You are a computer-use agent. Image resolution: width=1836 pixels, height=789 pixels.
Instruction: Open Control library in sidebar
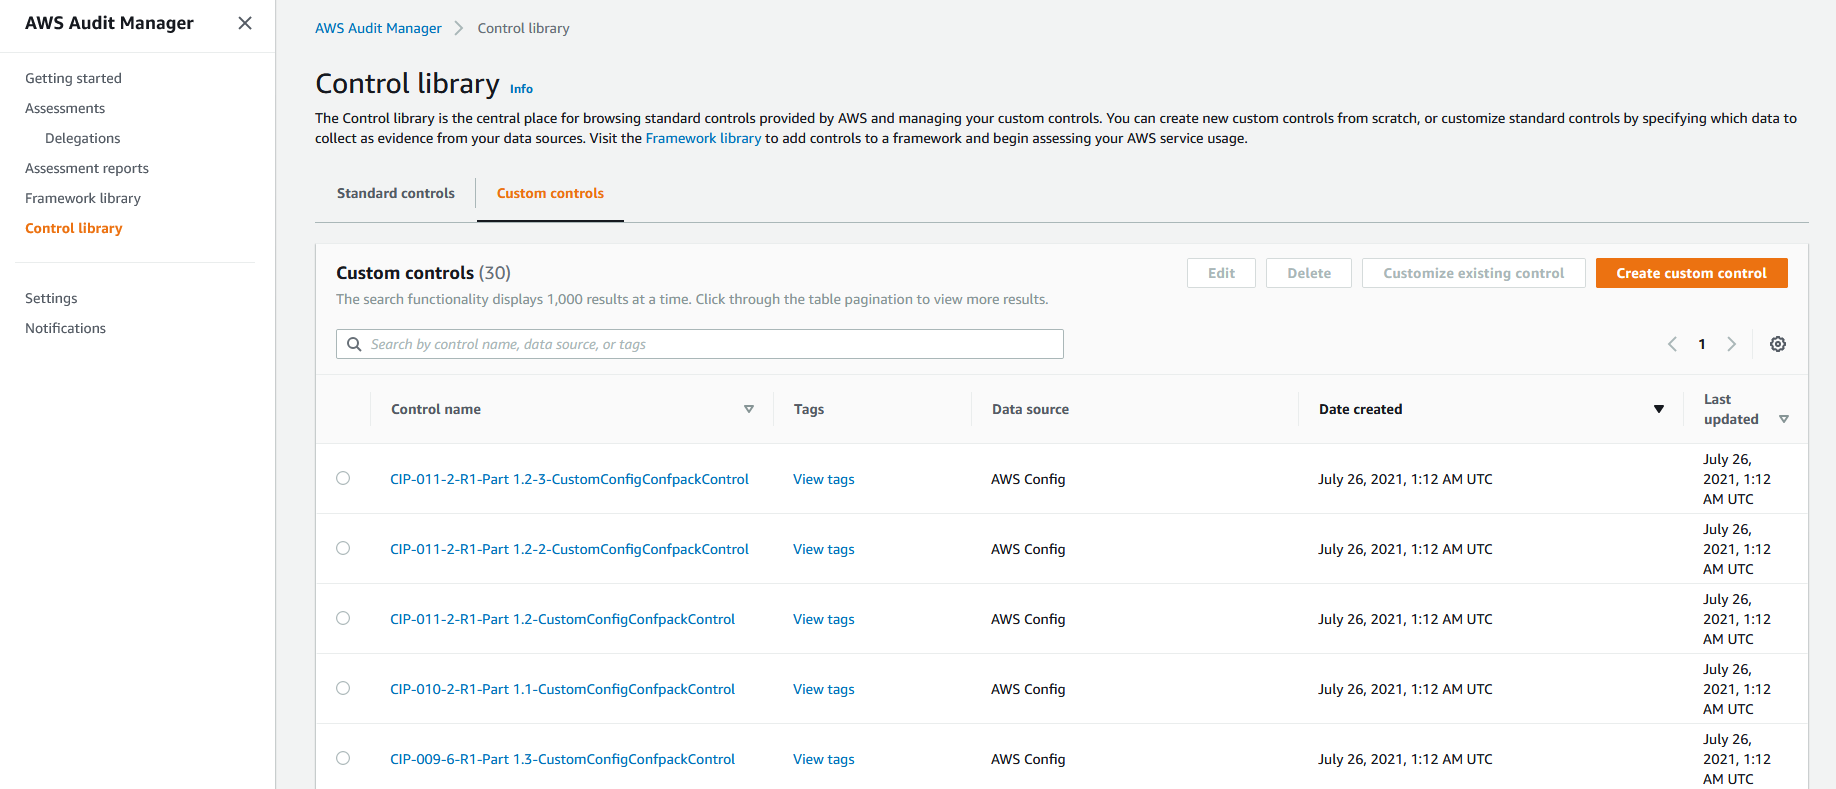74,228
